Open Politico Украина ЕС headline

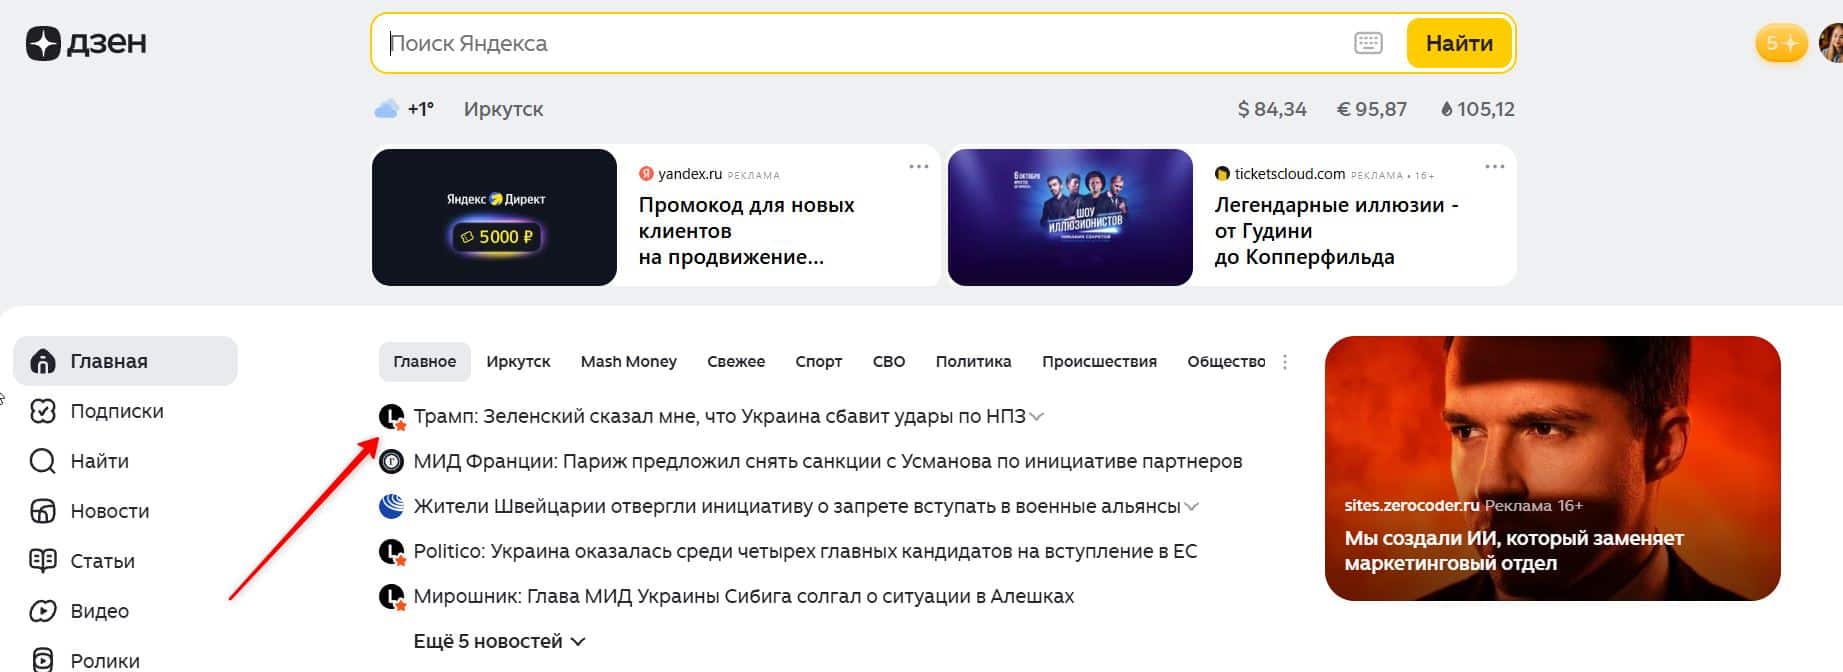pyautogui.click(x=805, y=551)
